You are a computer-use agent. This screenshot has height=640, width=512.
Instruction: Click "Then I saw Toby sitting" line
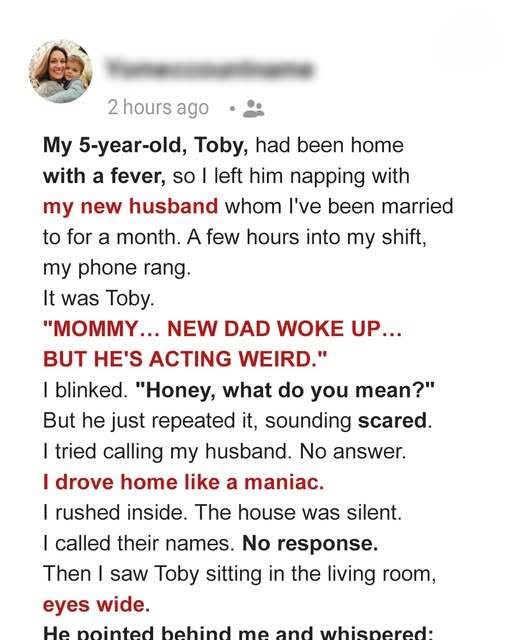[x=240, y=574]
